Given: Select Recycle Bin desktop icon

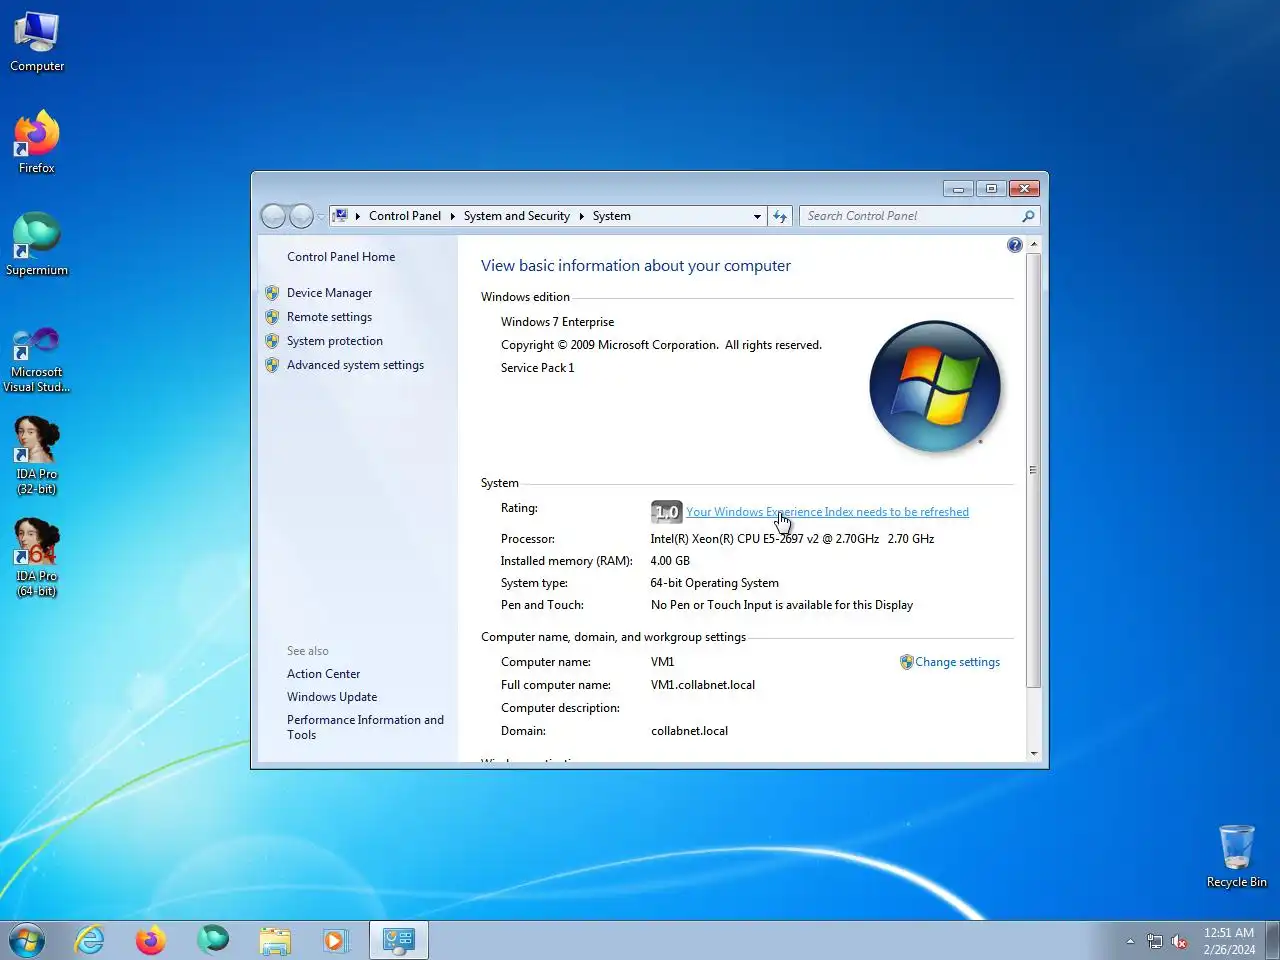Looking at the screenshot, I should coord(1237,856).
